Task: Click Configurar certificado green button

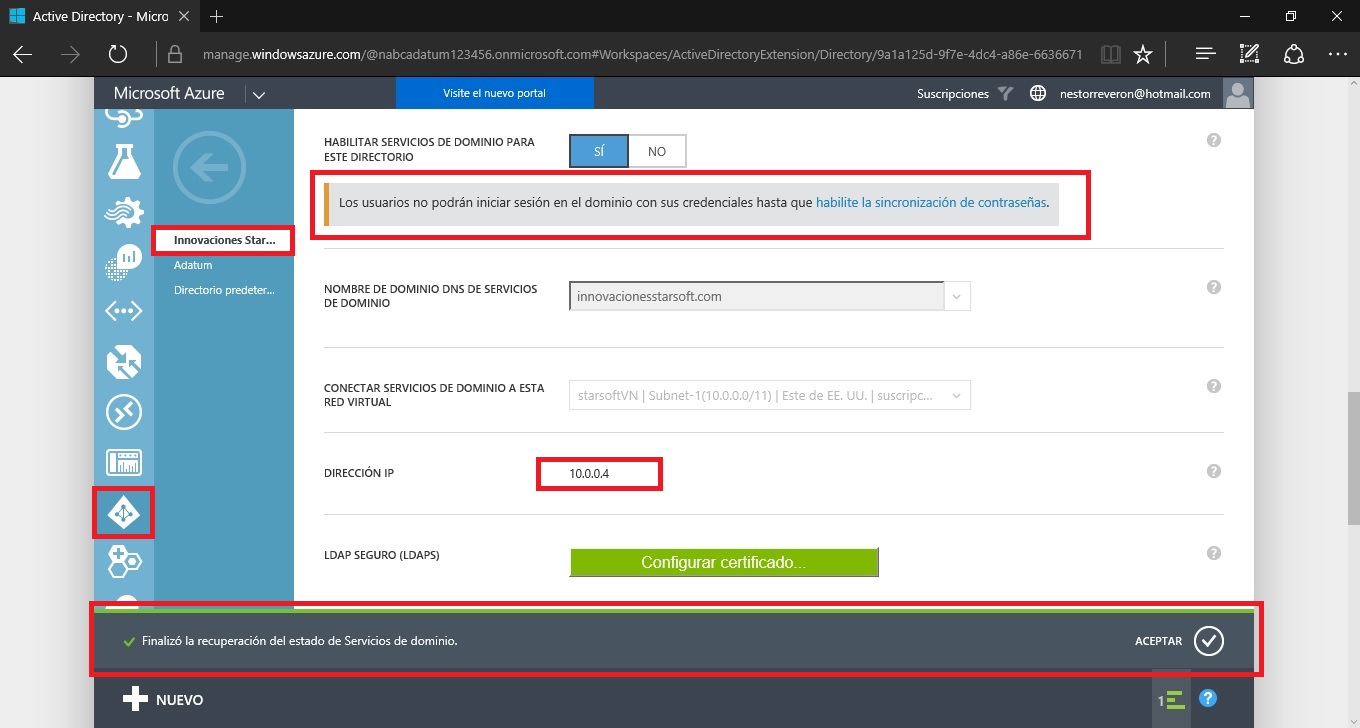Action: [x=723, y=562]
